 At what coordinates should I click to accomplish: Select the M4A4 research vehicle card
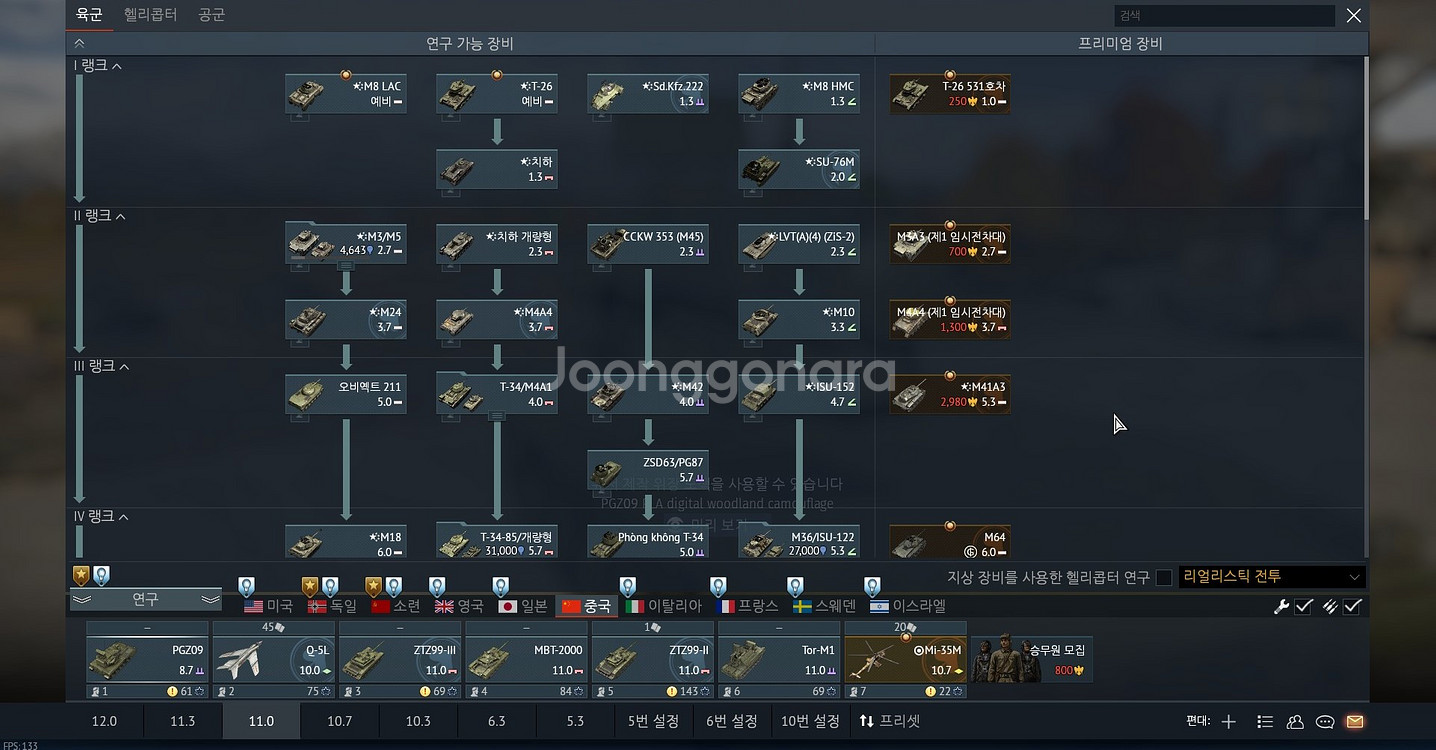point(497,319)
